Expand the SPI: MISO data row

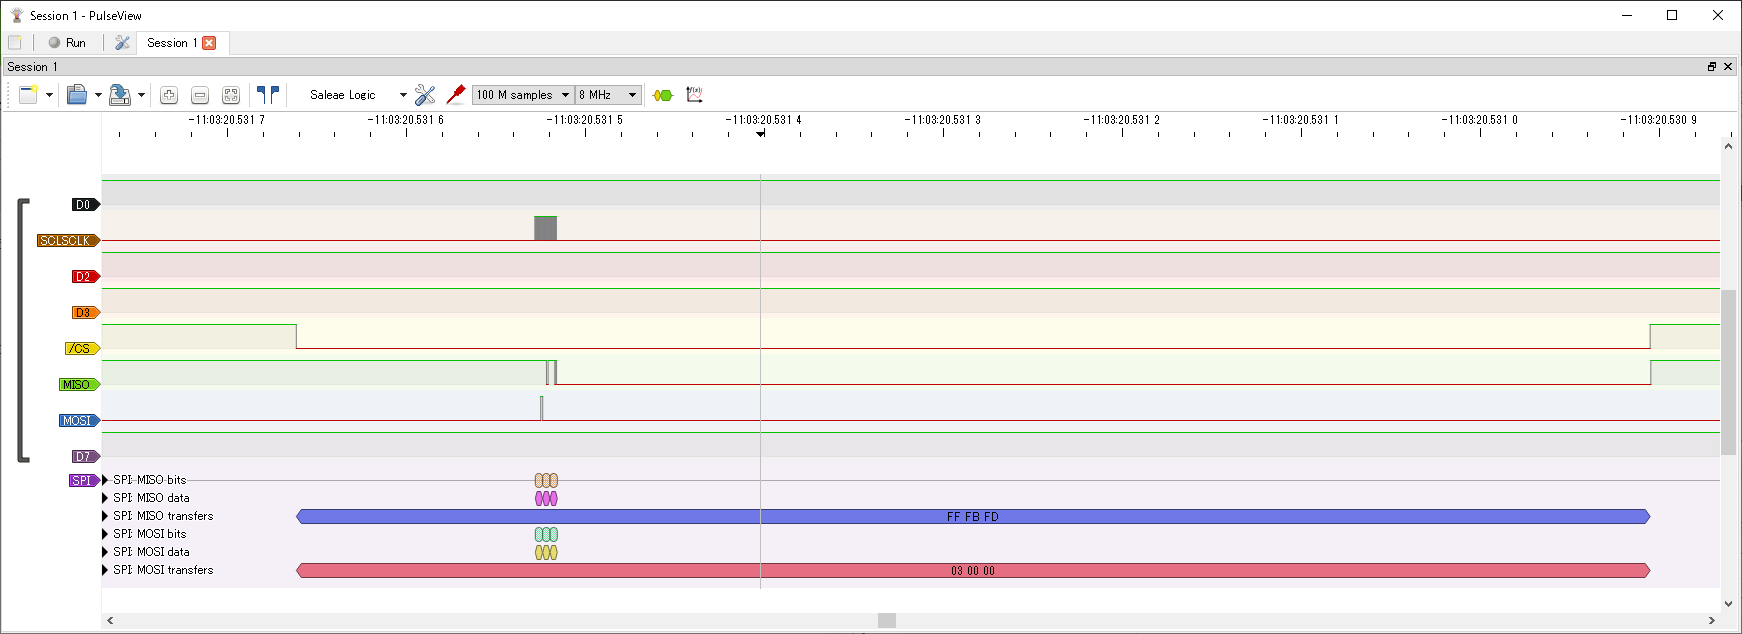coord(105,498)
